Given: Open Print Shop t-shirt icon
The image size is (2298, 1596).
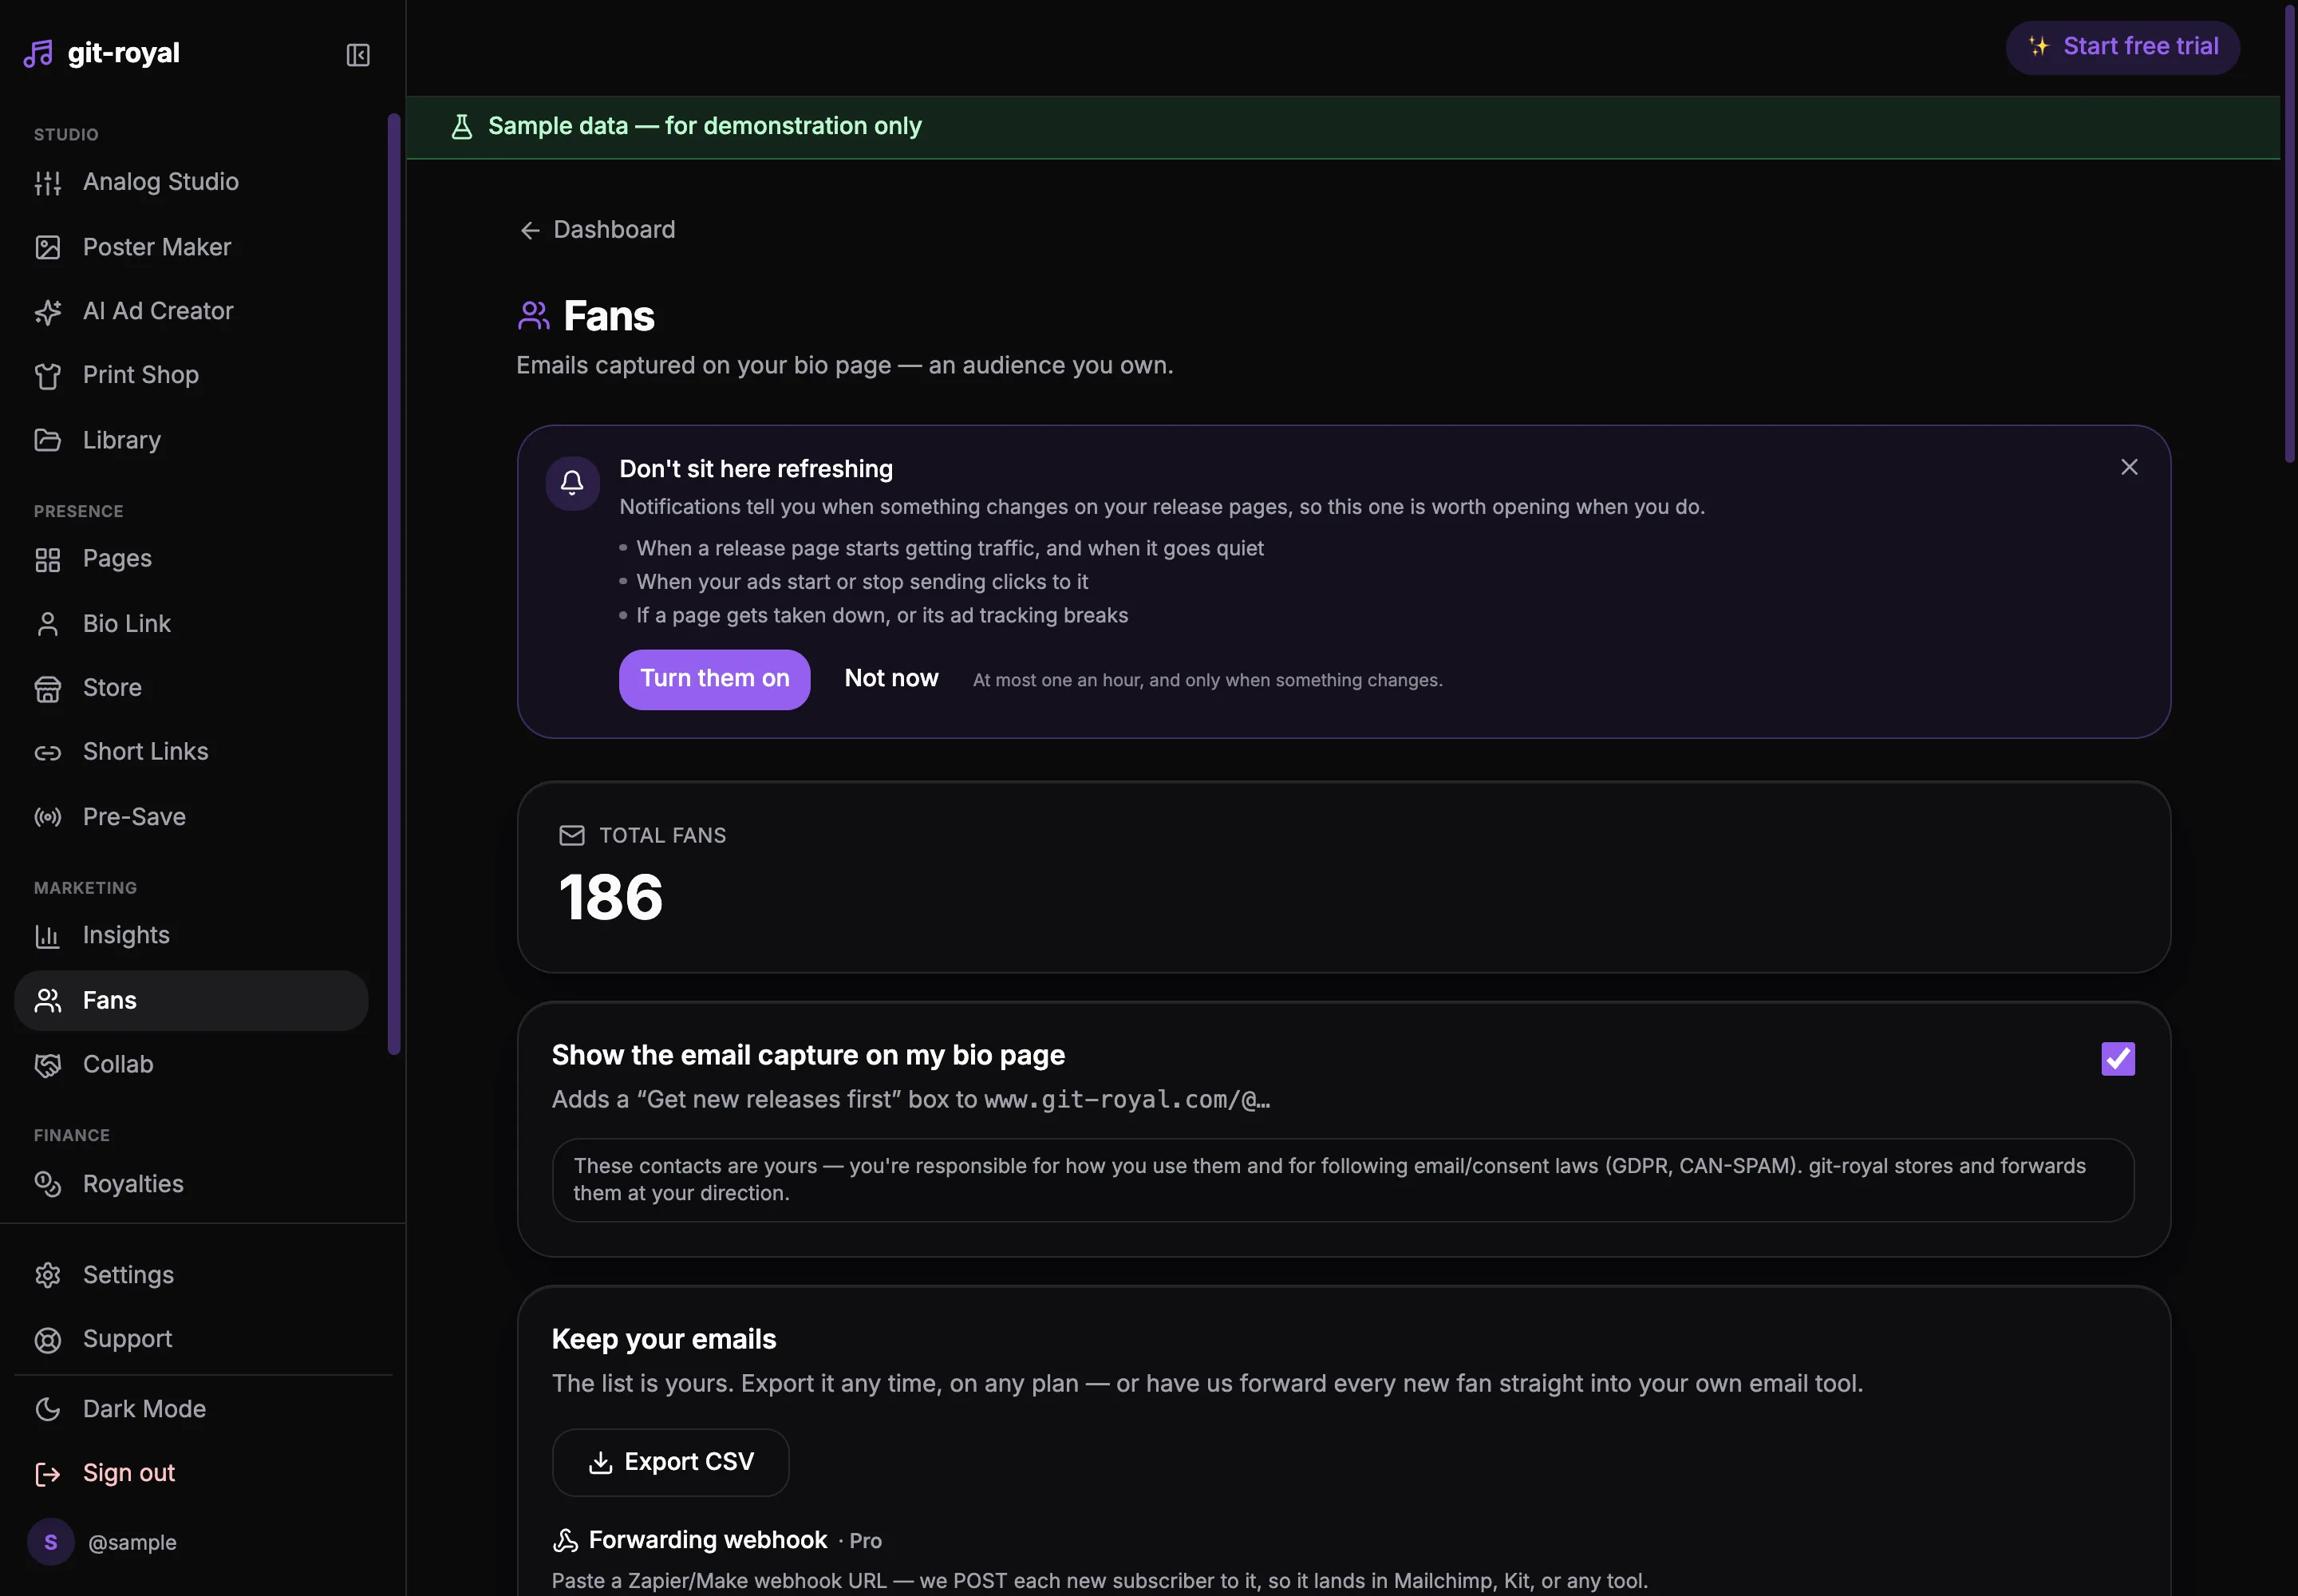Looking at the screenshot, I should pos(48,376).
